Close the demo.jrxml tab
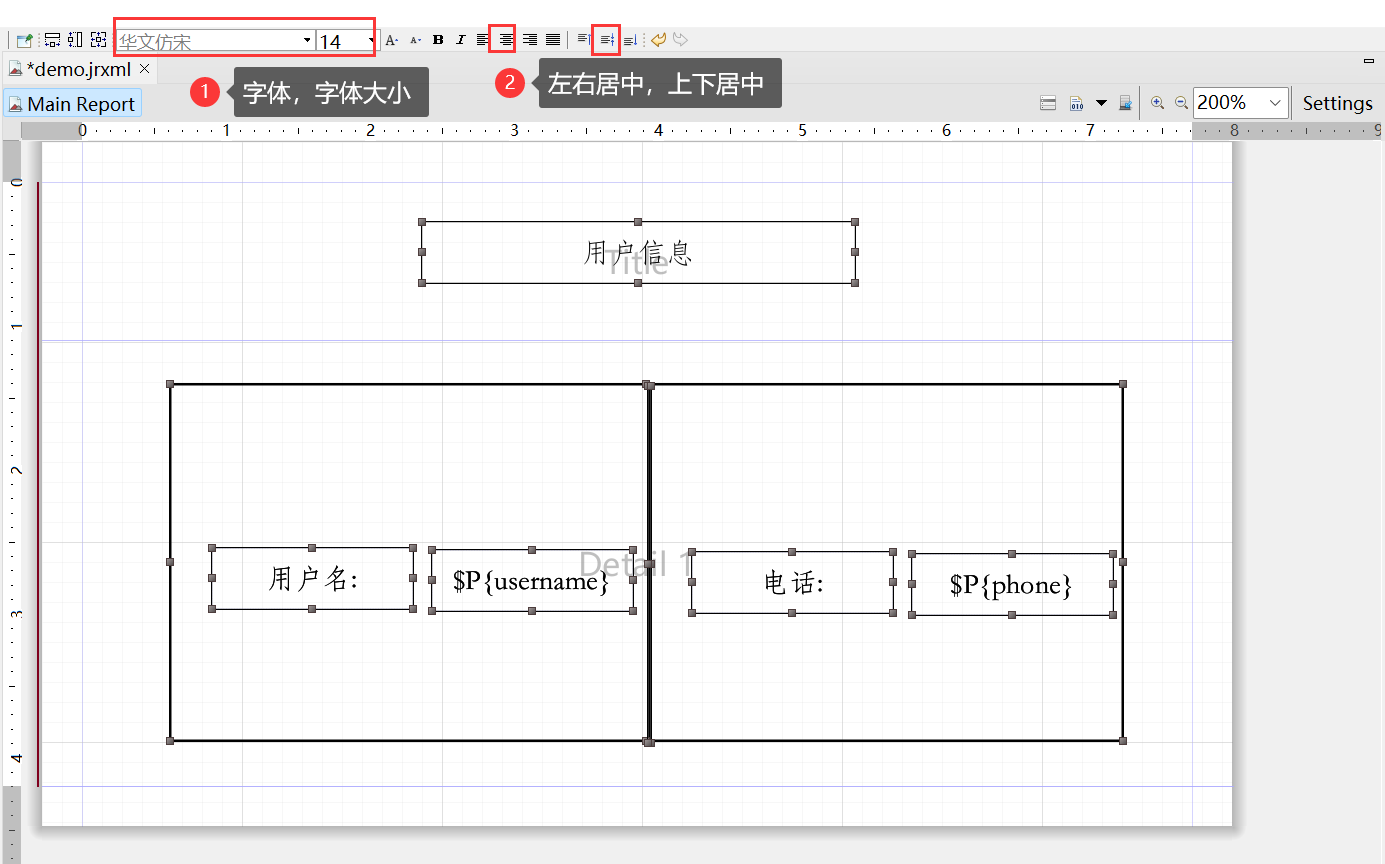Screen dimensions: 1385x864 point(145,70)
